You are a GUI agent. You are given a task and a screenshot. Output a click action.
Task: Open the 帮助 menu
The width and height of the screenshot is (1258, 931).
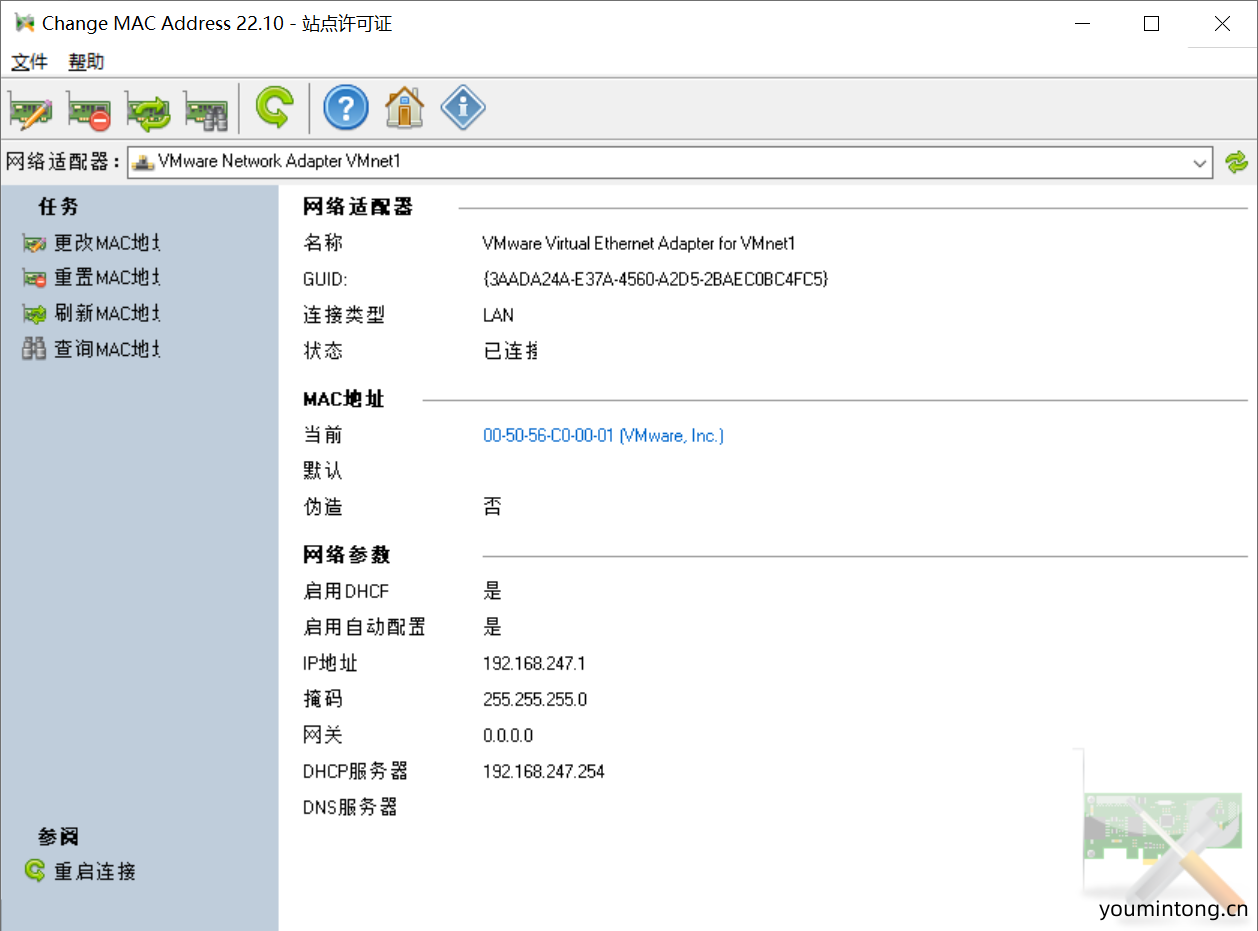[x=86, y=62]
